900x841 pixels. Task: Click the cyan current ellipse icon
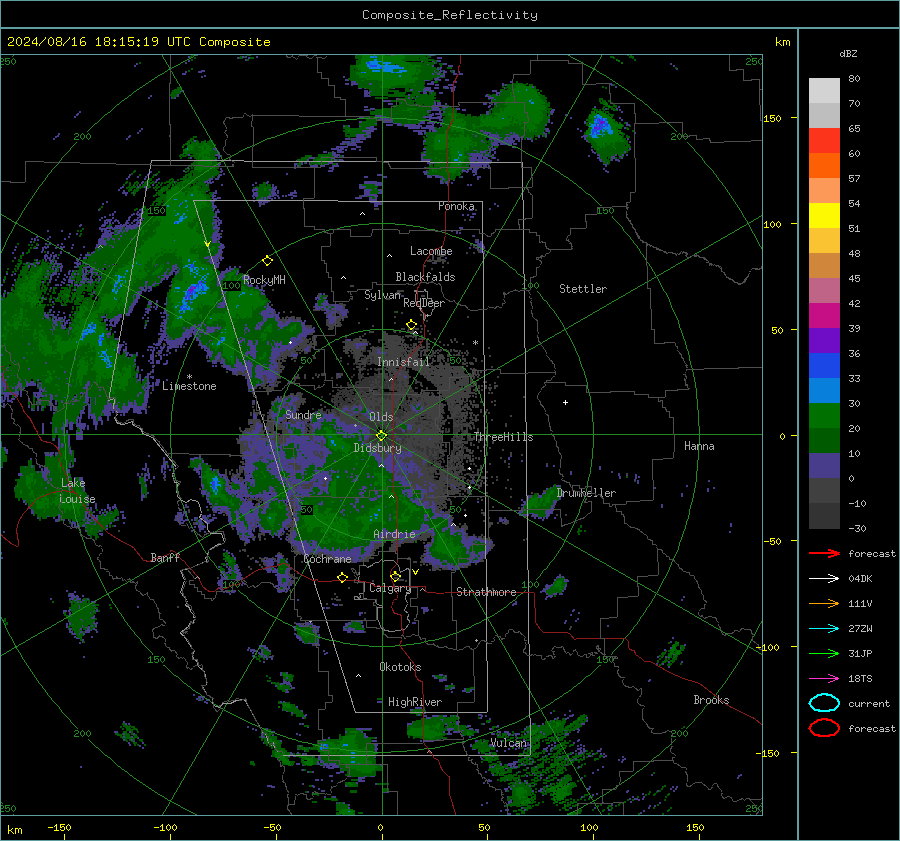pos(824,703)
